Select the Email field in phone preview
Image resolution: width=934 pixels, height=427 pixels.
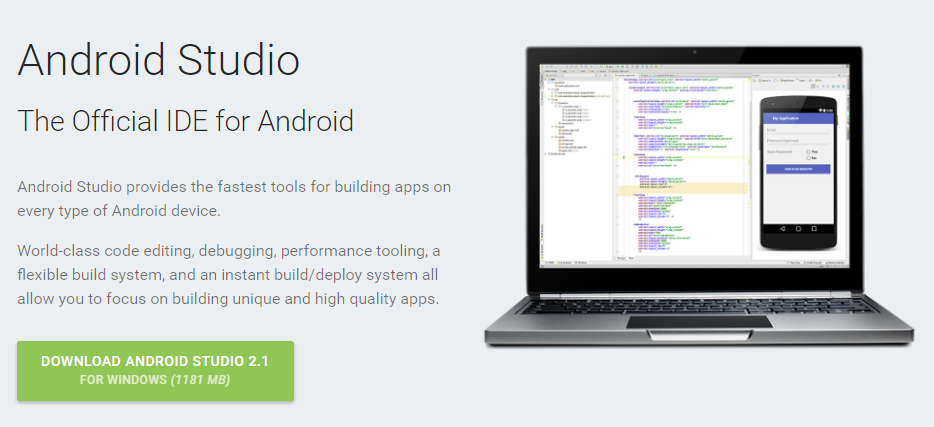pyautogui.click(x=798, y=130)
